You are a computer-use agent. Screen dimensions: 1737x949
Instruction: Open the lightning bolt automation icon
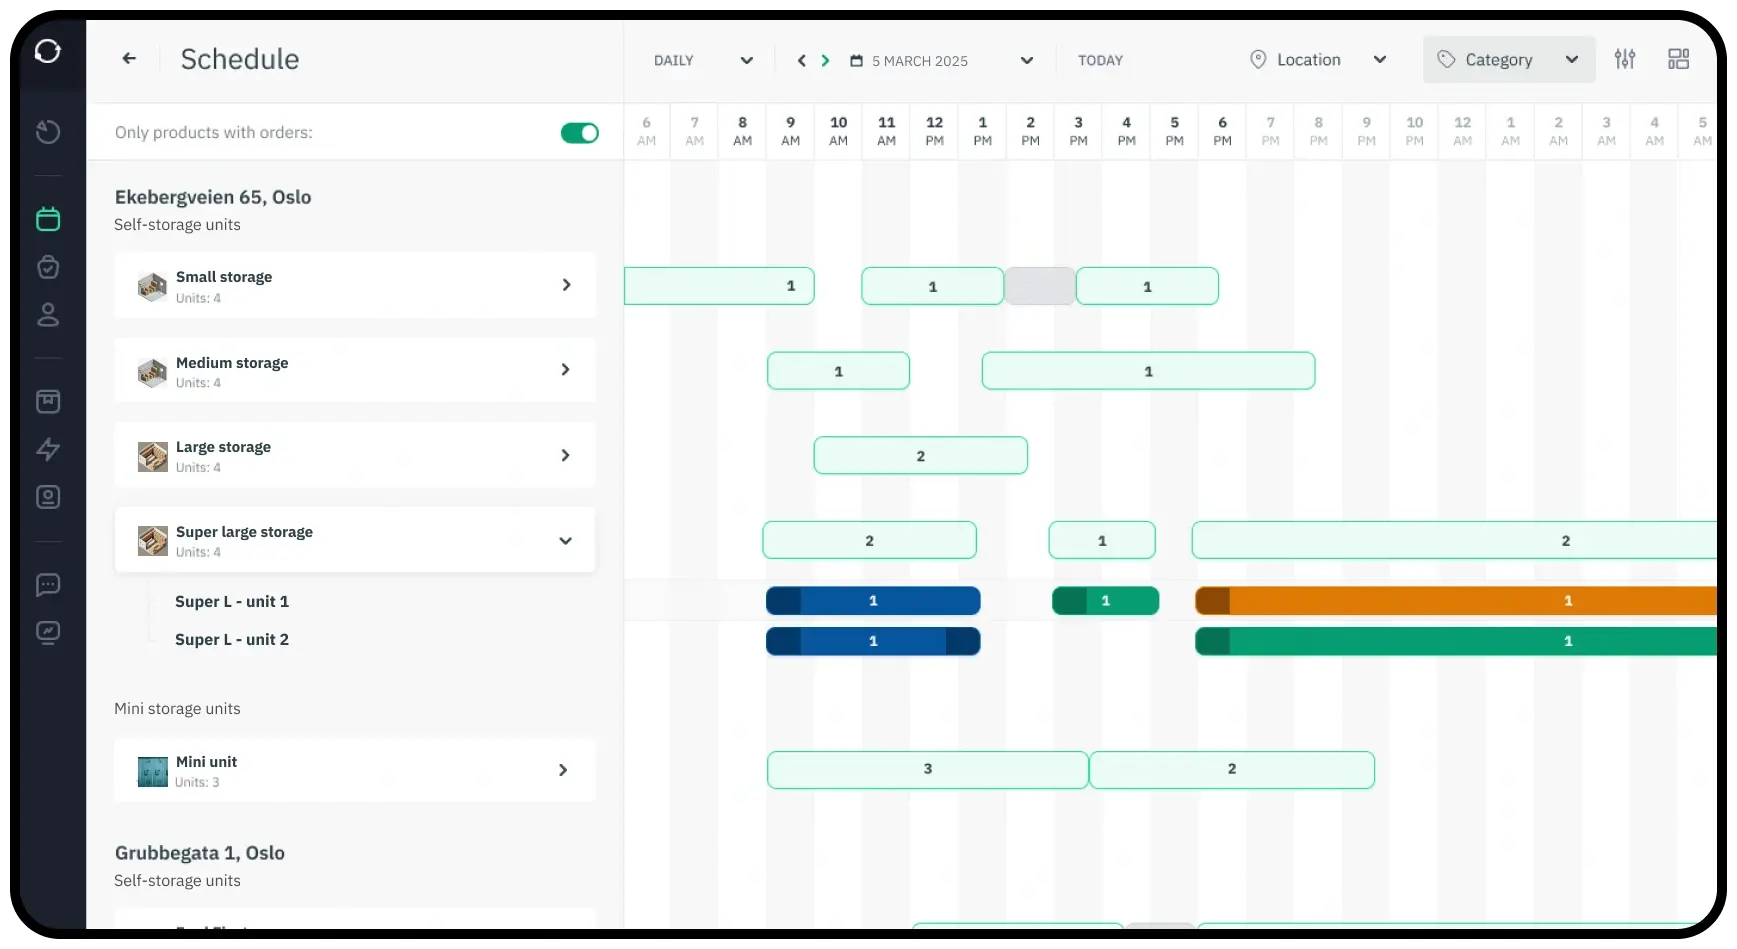pyautogui.click(x=48, y=449)
